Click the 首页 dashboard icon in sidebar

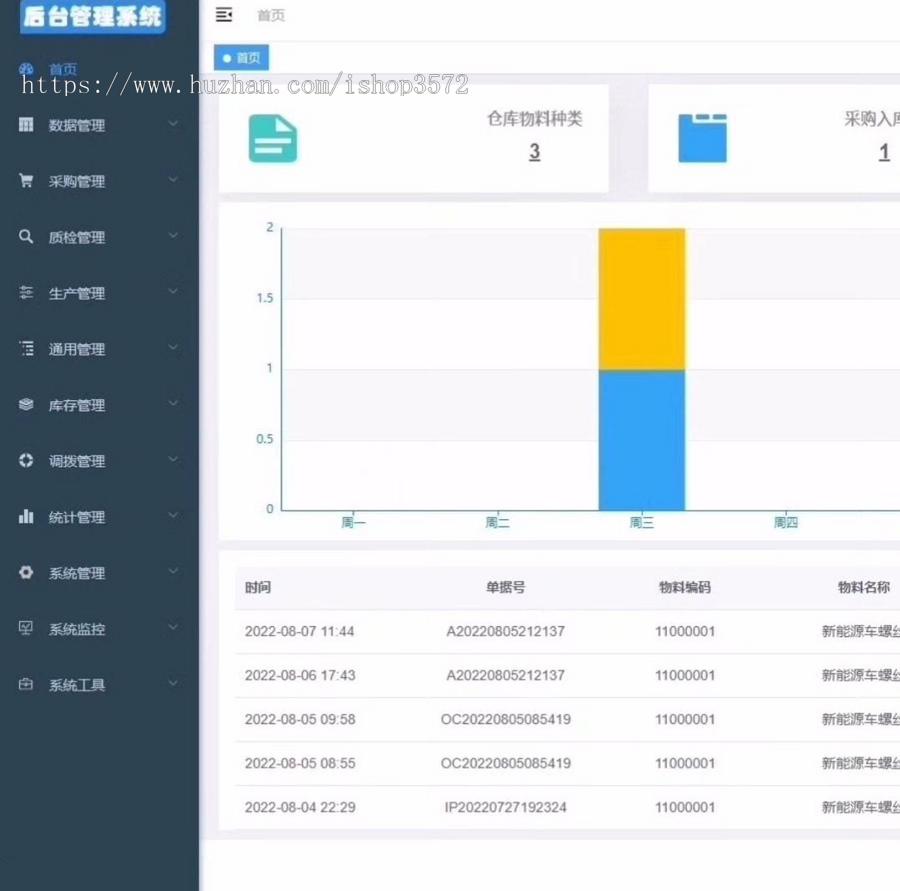pyautogui.click(x=26, y=69)
